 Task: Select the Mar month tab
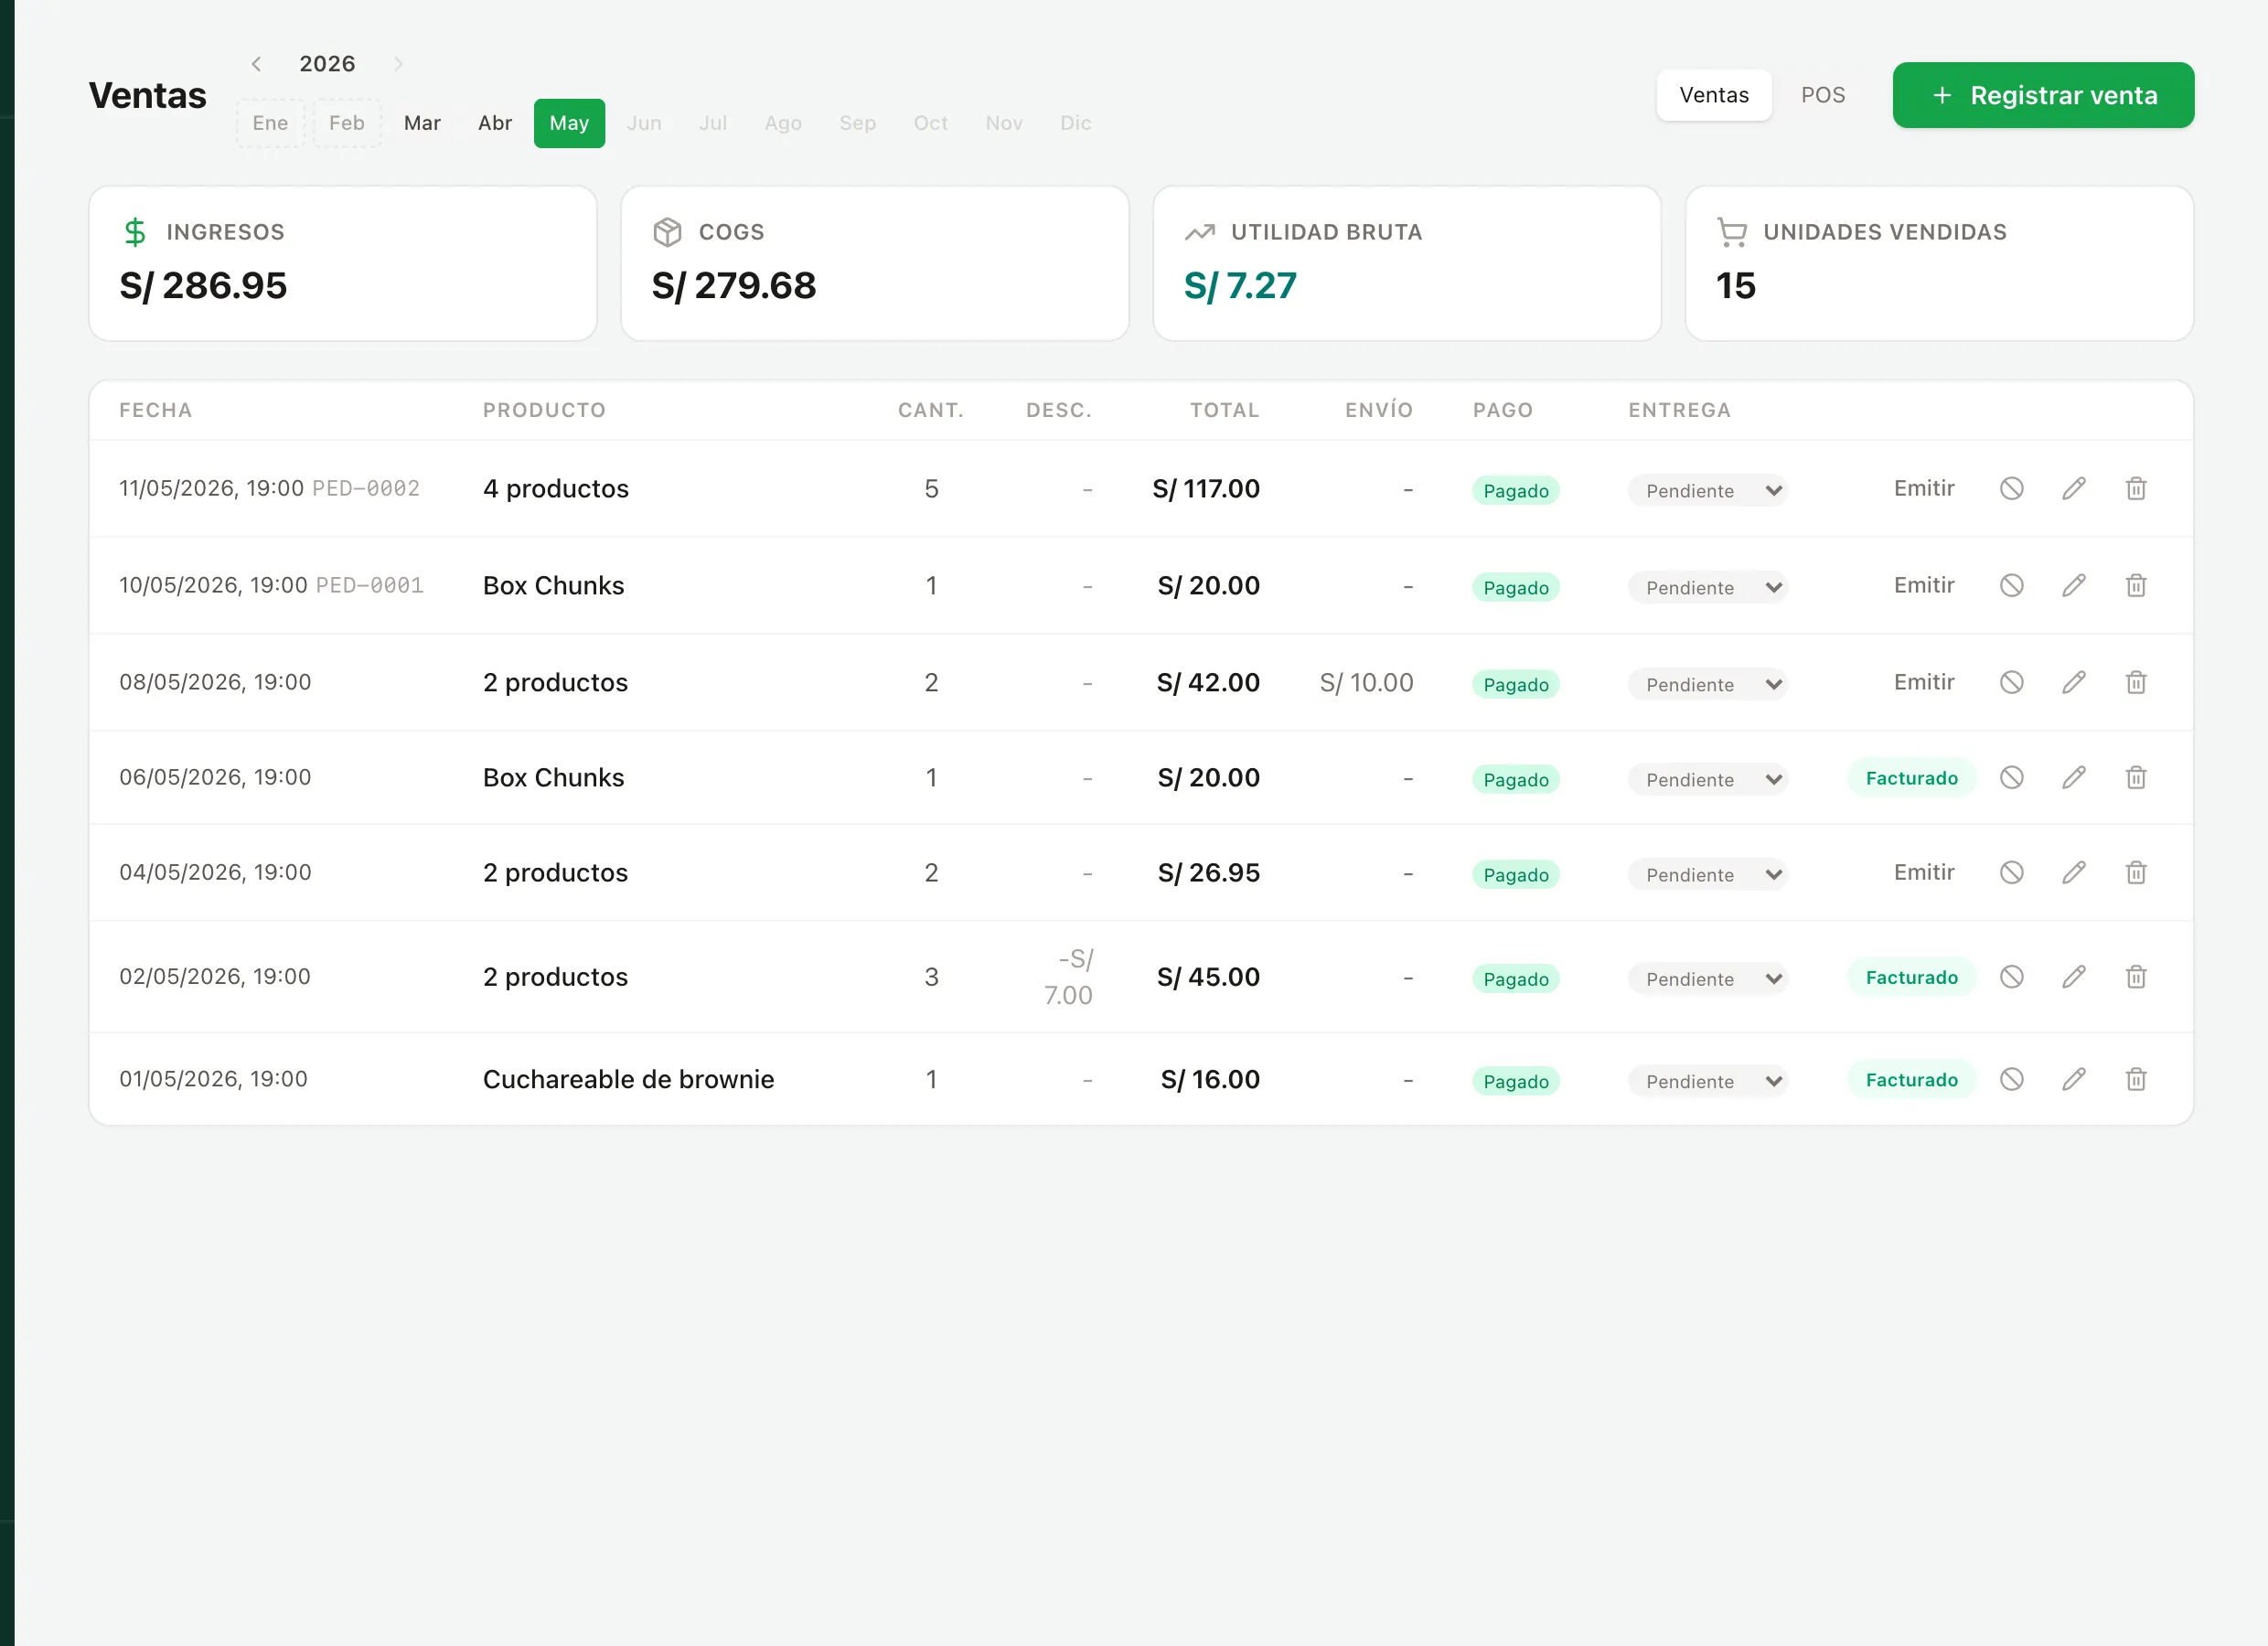point(422,123)
